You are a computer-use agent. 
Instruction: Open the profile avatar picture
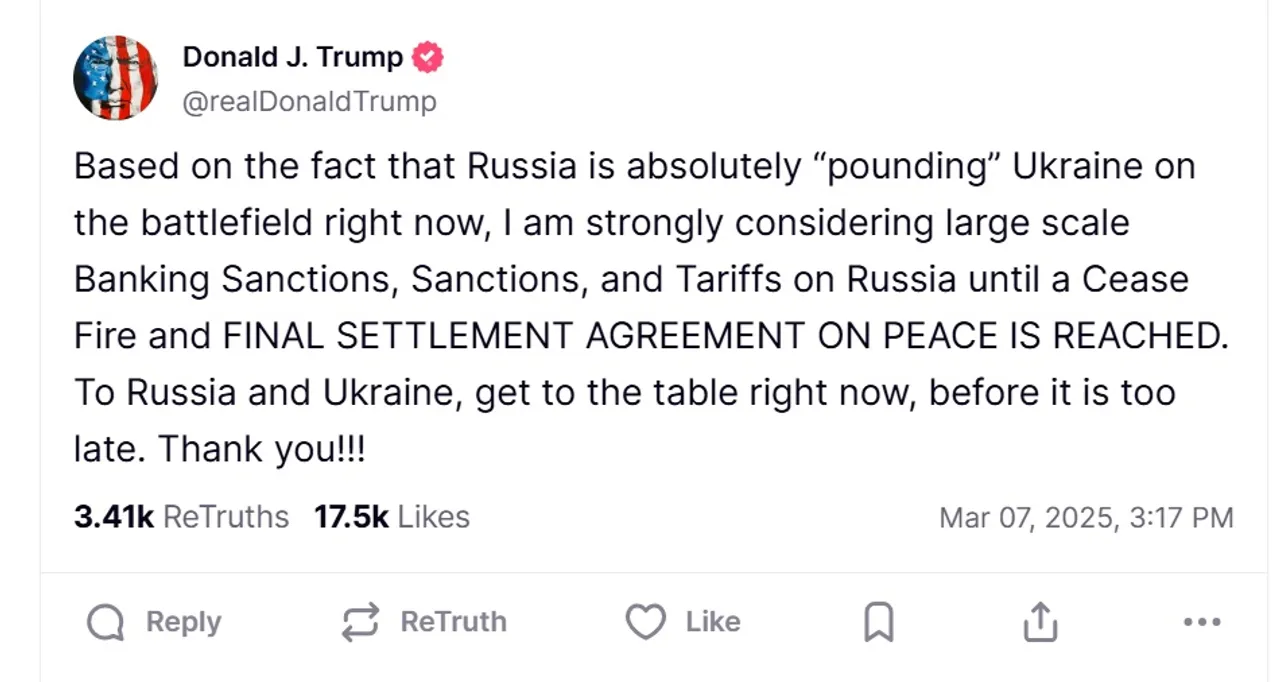coord(115,78)
